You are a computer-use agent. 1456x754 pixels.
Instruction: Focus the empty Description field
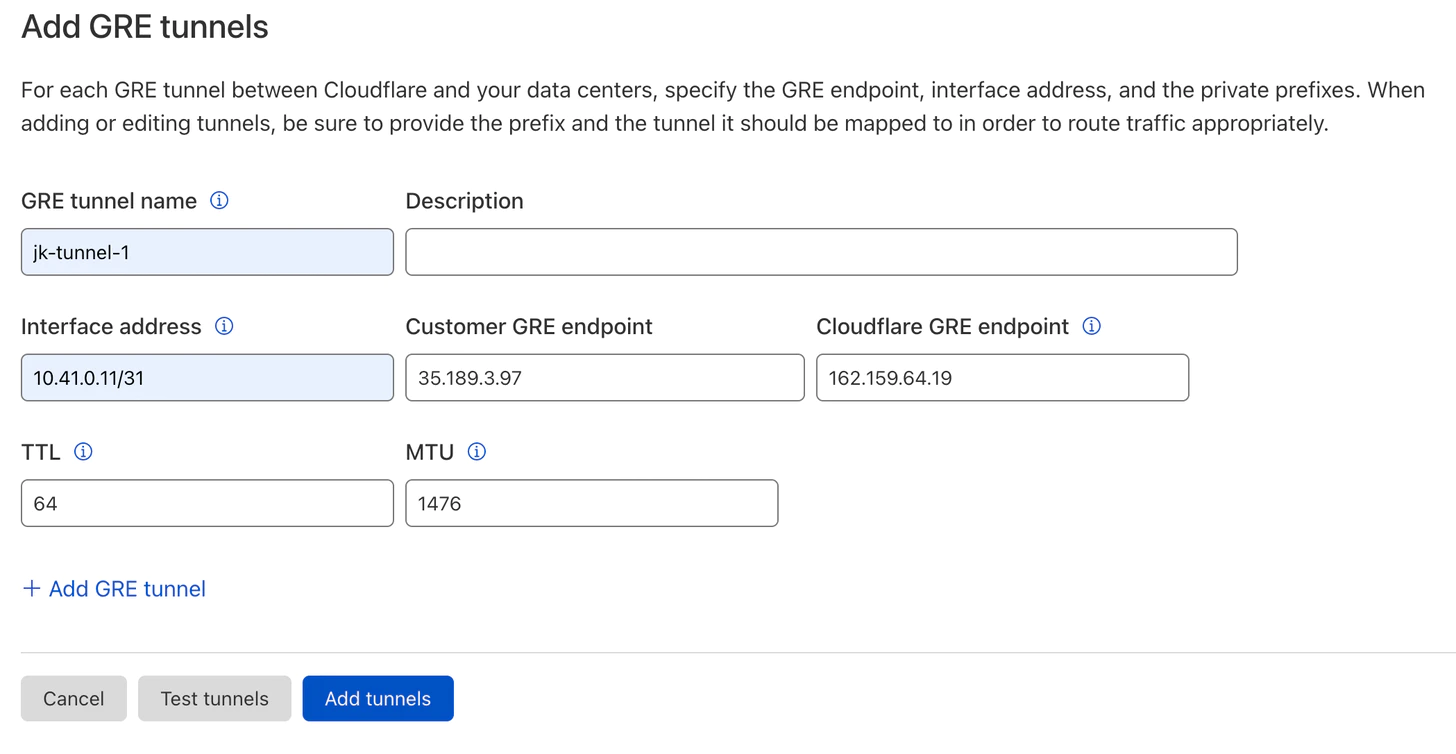click(821, 252)
